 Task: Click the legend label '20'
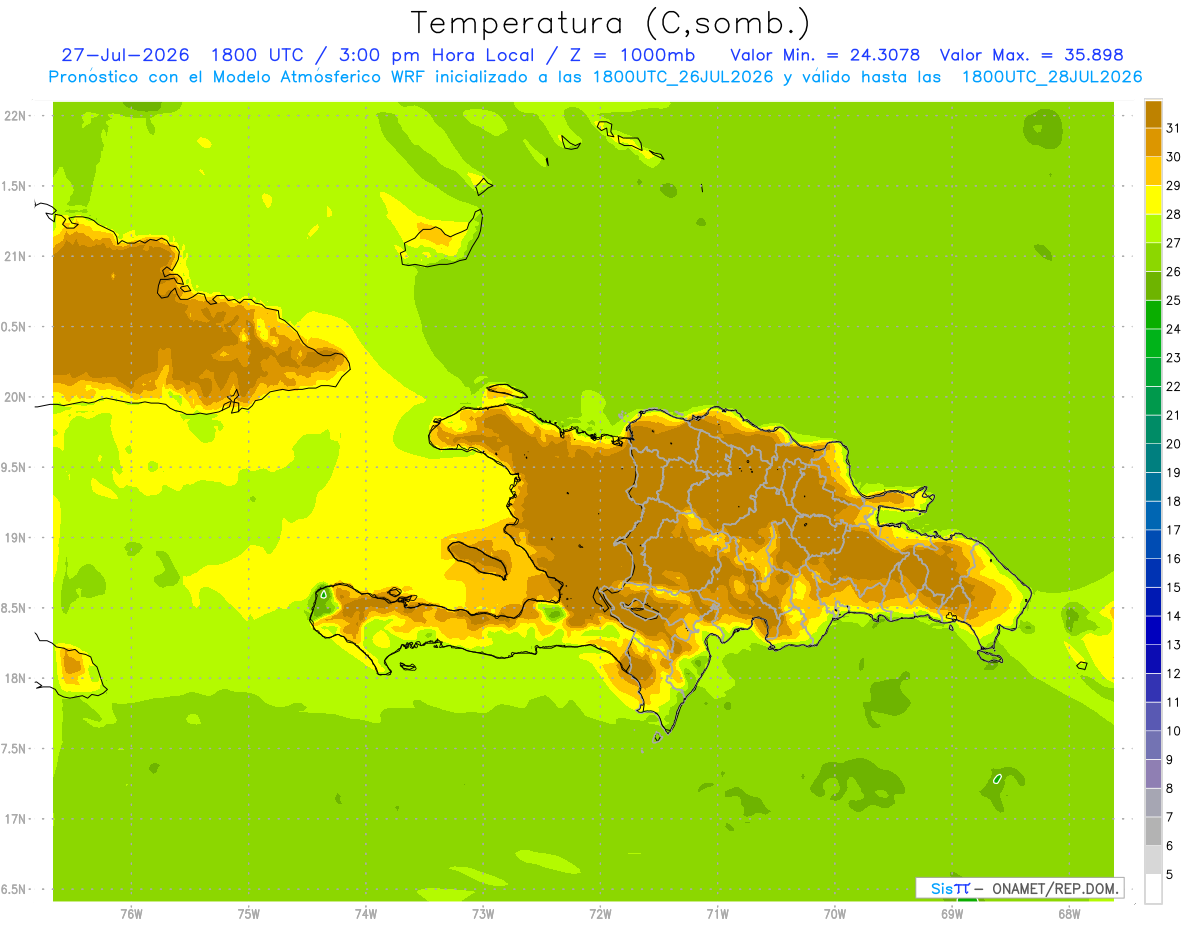(1173, 444)
